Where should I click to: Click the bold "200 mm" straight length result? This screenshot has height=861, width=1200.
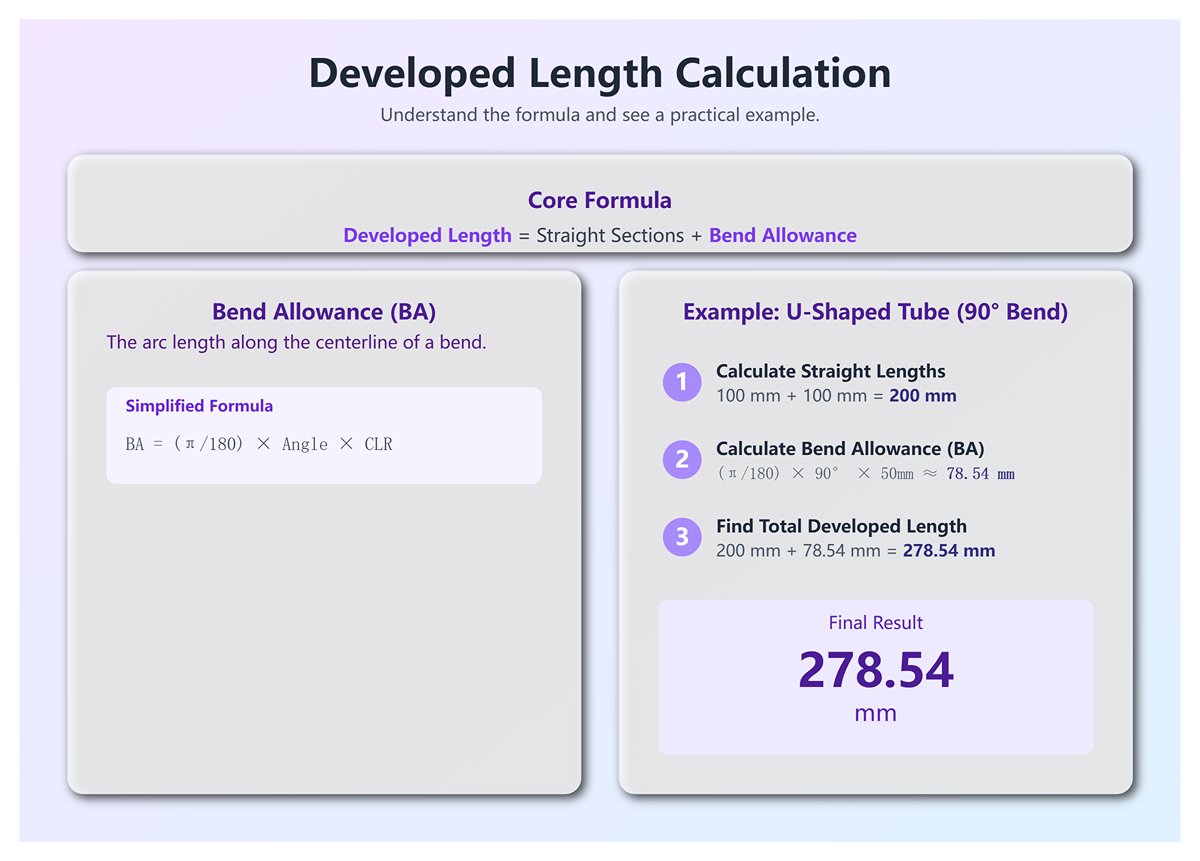(x=922, y=396)
